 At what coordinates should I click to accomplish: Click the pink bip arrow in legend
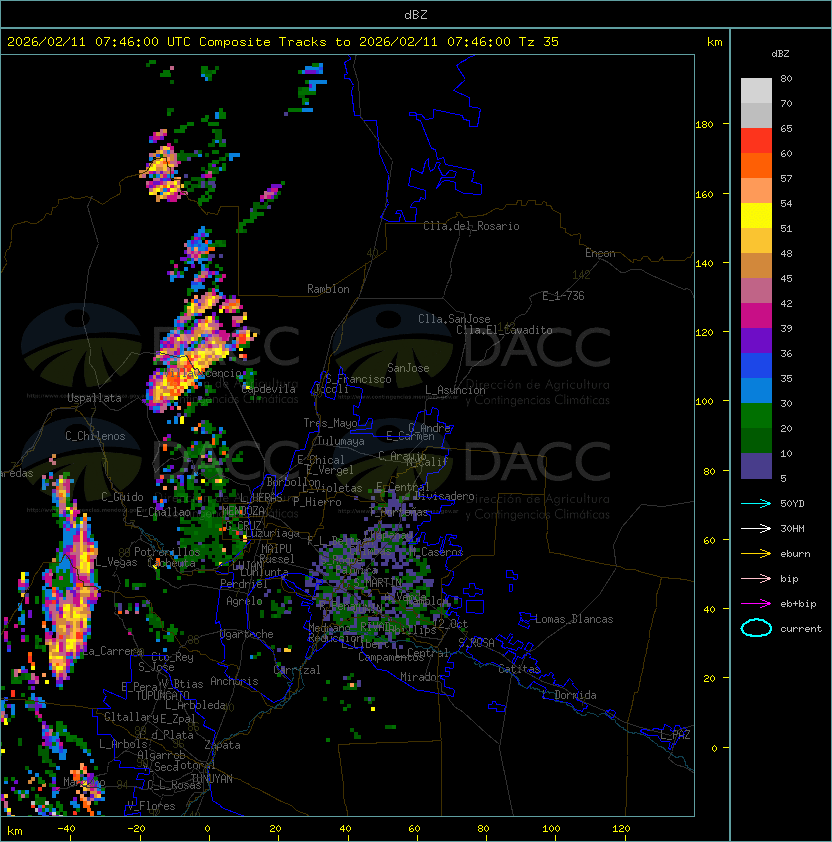pyautogui.click(x=756, y=579)
